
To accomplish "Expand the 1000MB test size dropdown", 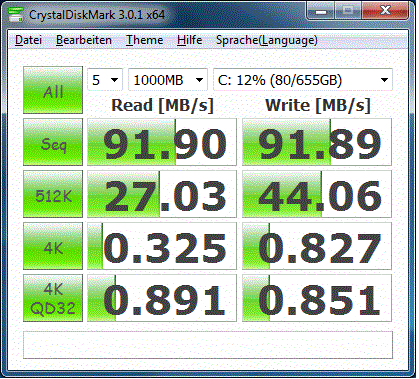I will click(x=168, y=80).
